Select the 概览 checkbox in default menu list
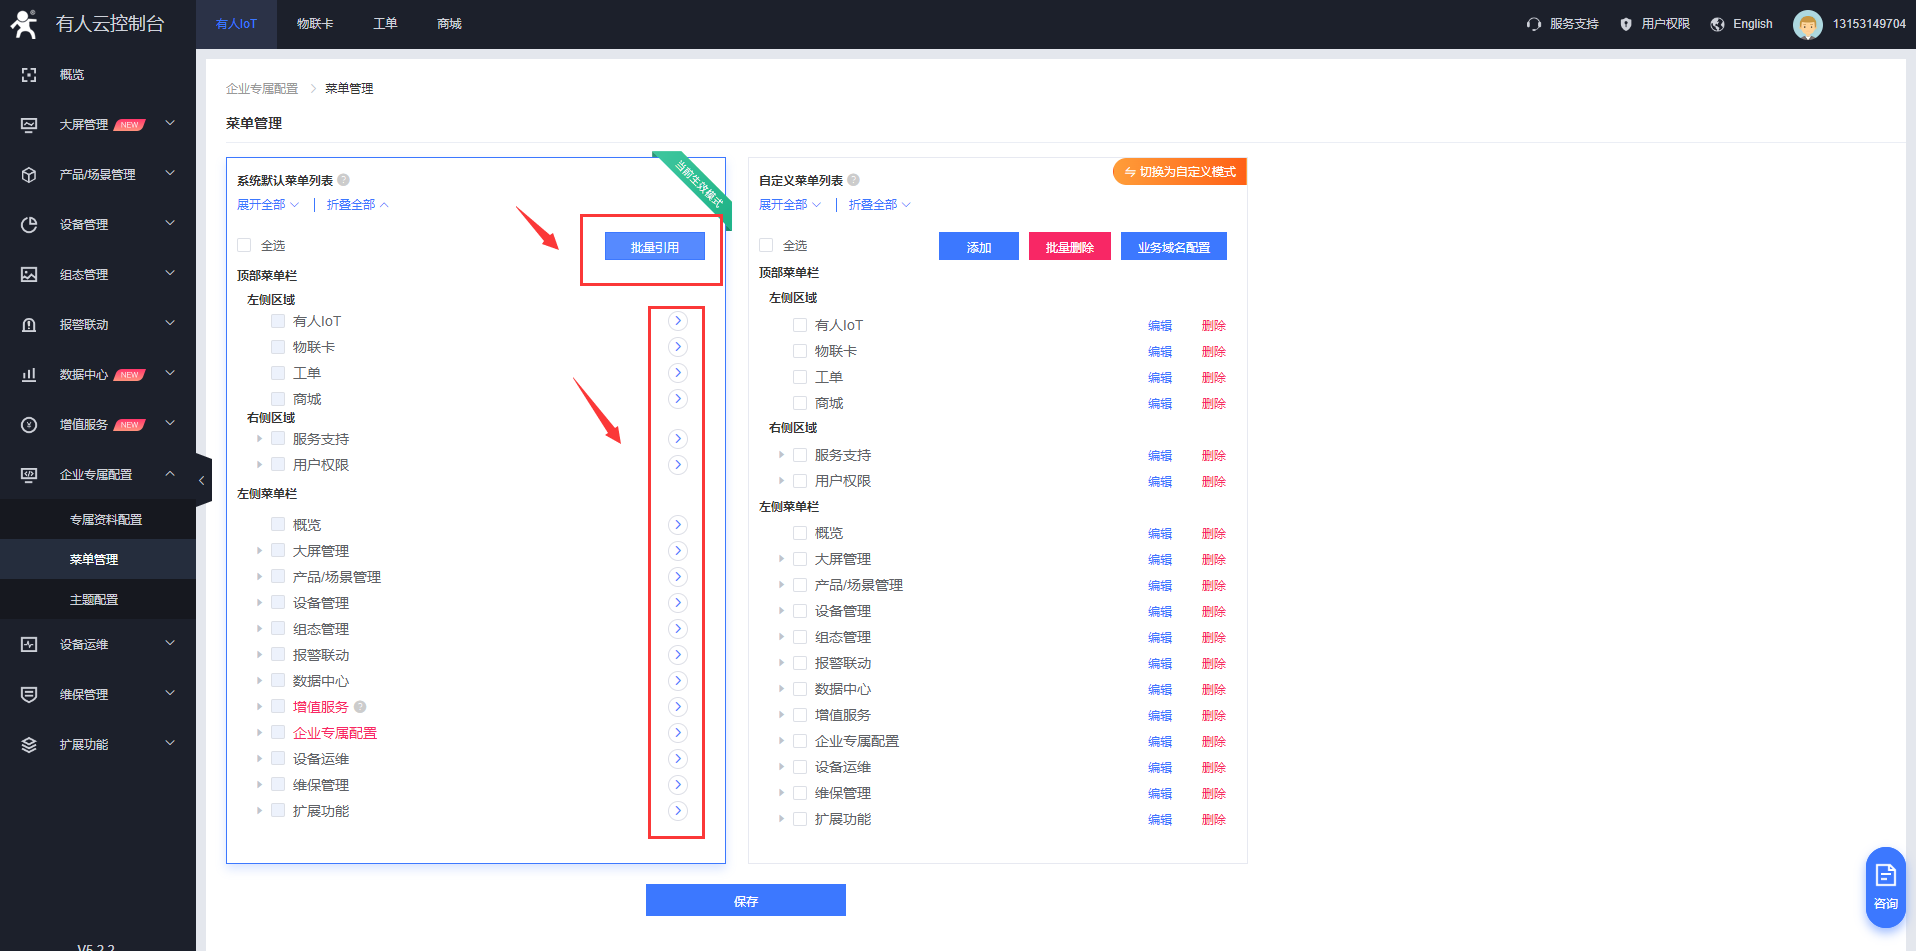The width and height of the screenshot is (1916, 951). coord(278,524)
